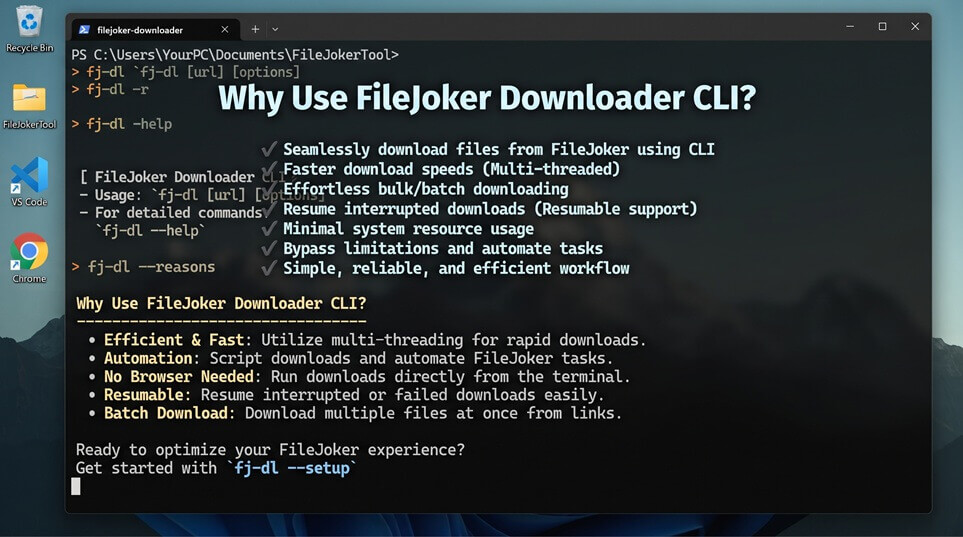Click the 'Efficient & Fast' bullet line
This screenshot has width=963, height=537.
coord(367,340)
